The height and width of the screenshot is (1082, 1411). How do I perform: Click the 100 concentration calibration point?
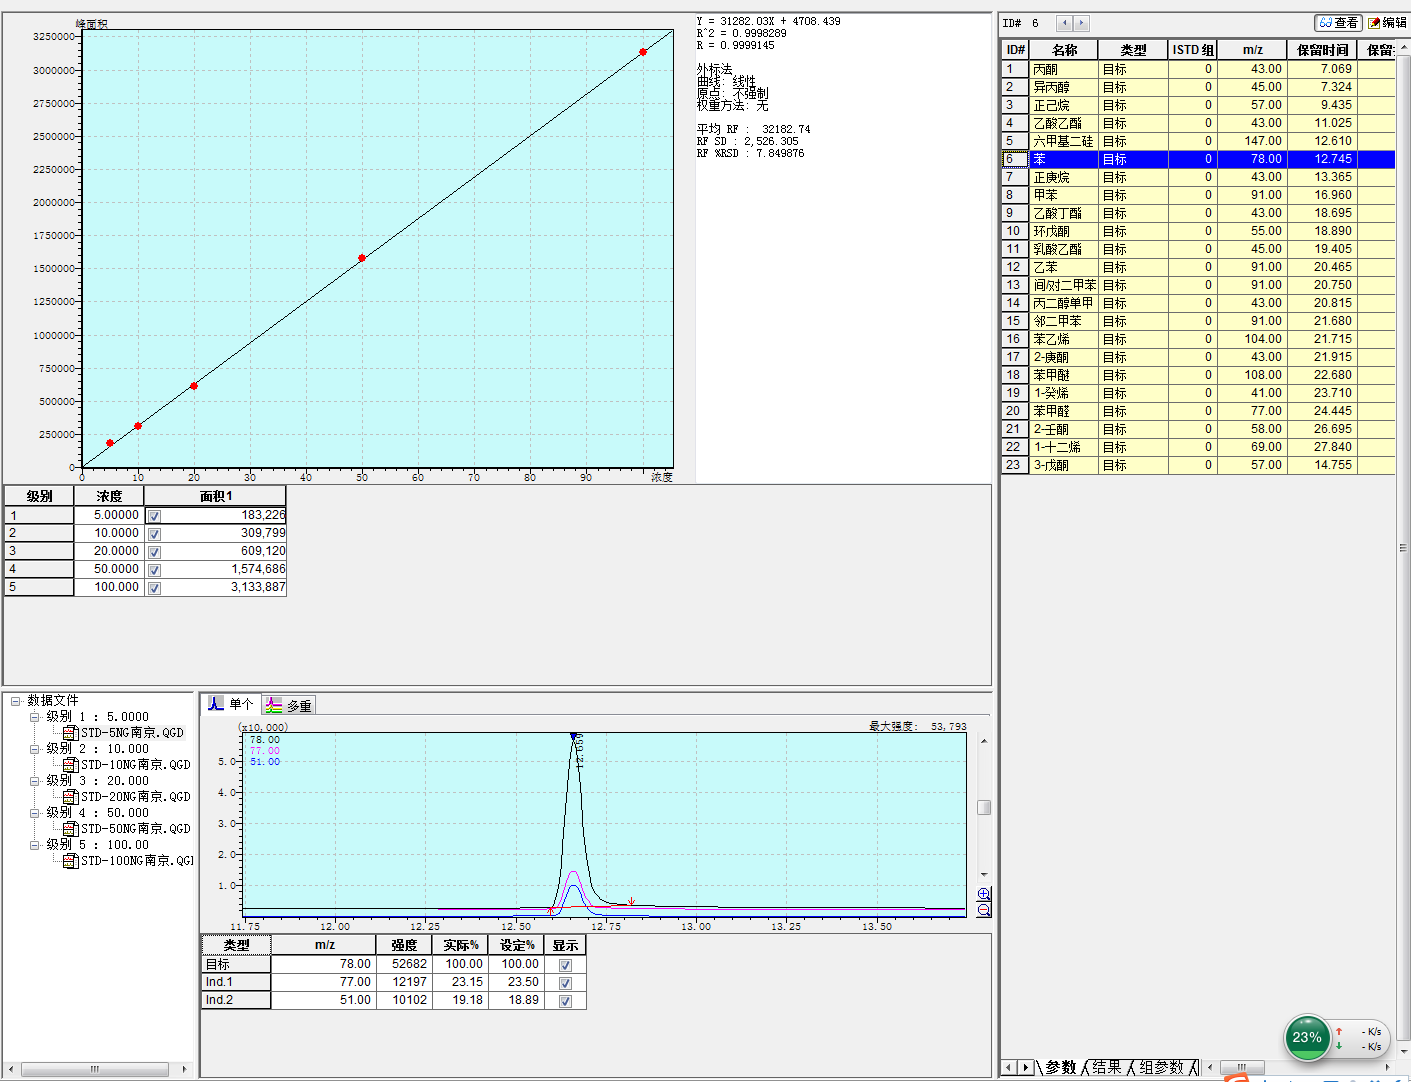pyautogui.click(x=643, y=52)
